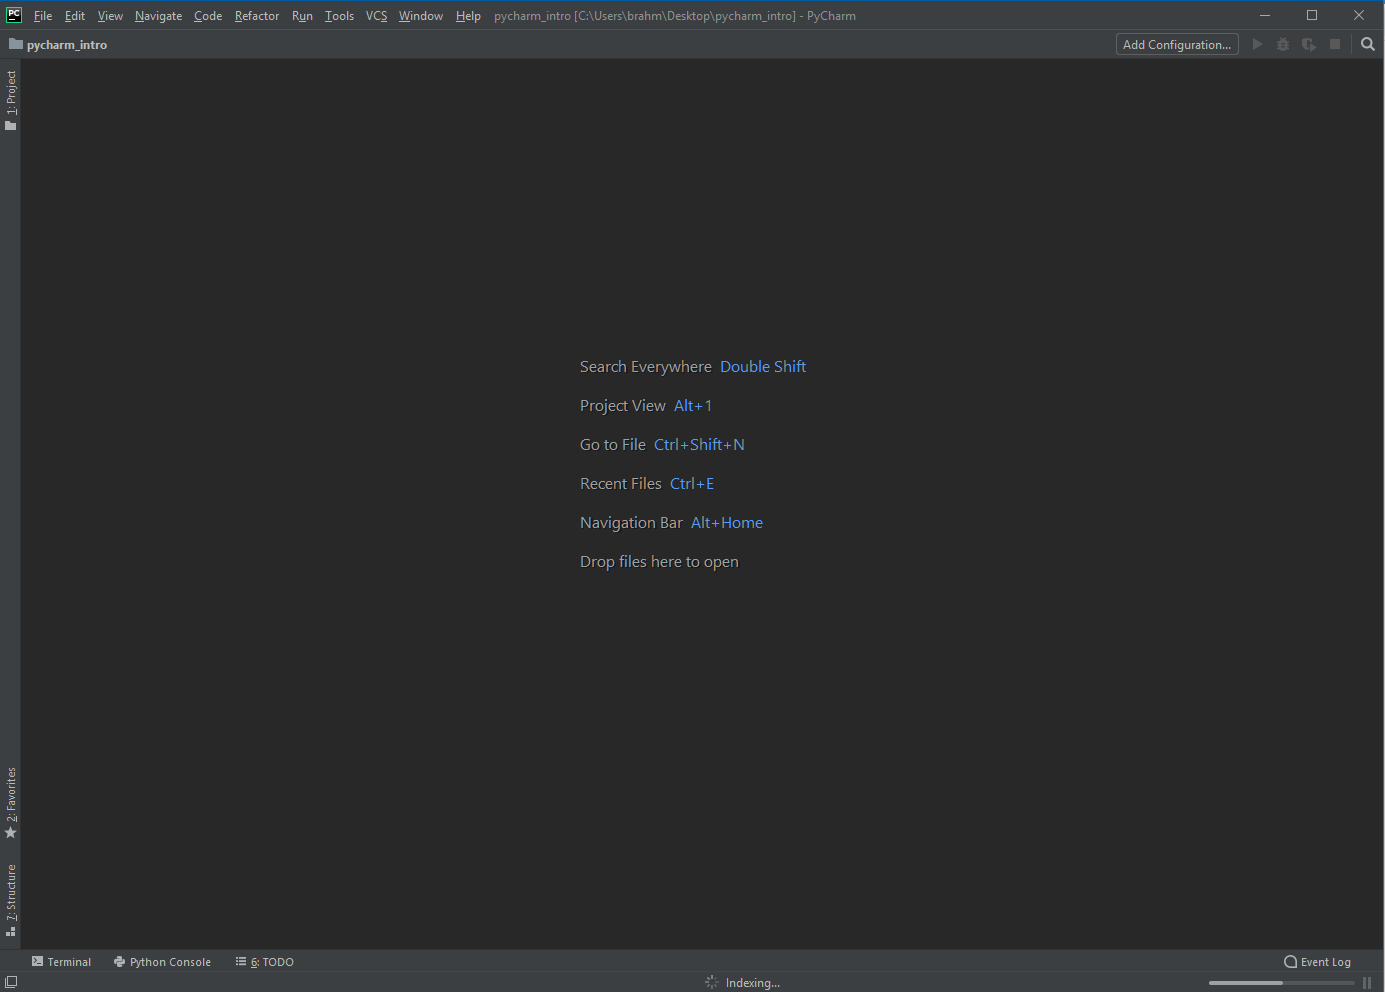Open the VCS menu

coord(376,15)
